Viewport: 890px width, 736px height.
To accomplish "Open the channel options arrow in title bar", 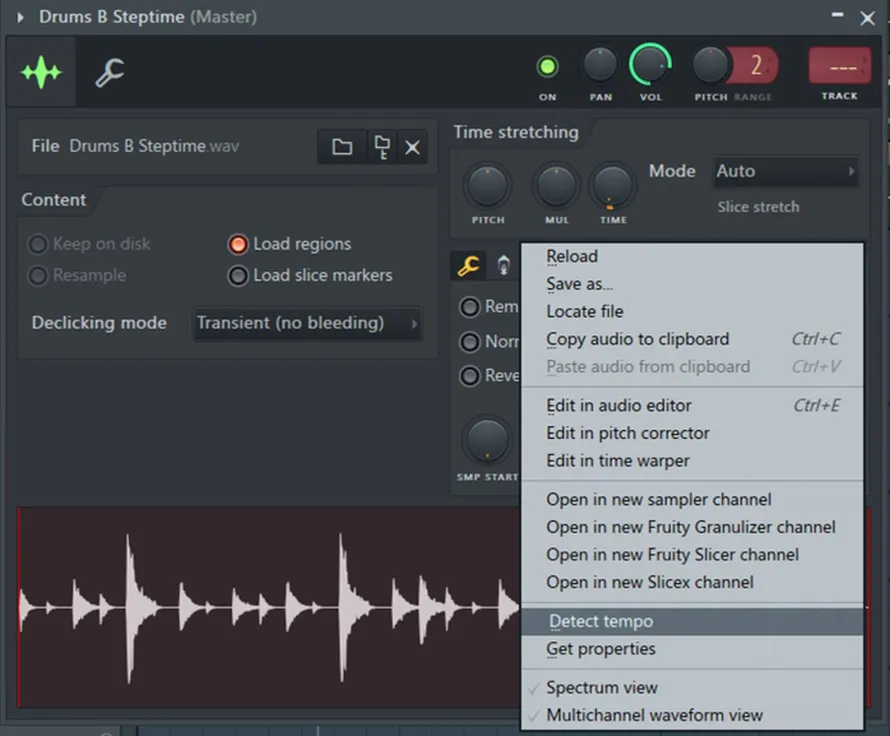I will coord(20,17).
